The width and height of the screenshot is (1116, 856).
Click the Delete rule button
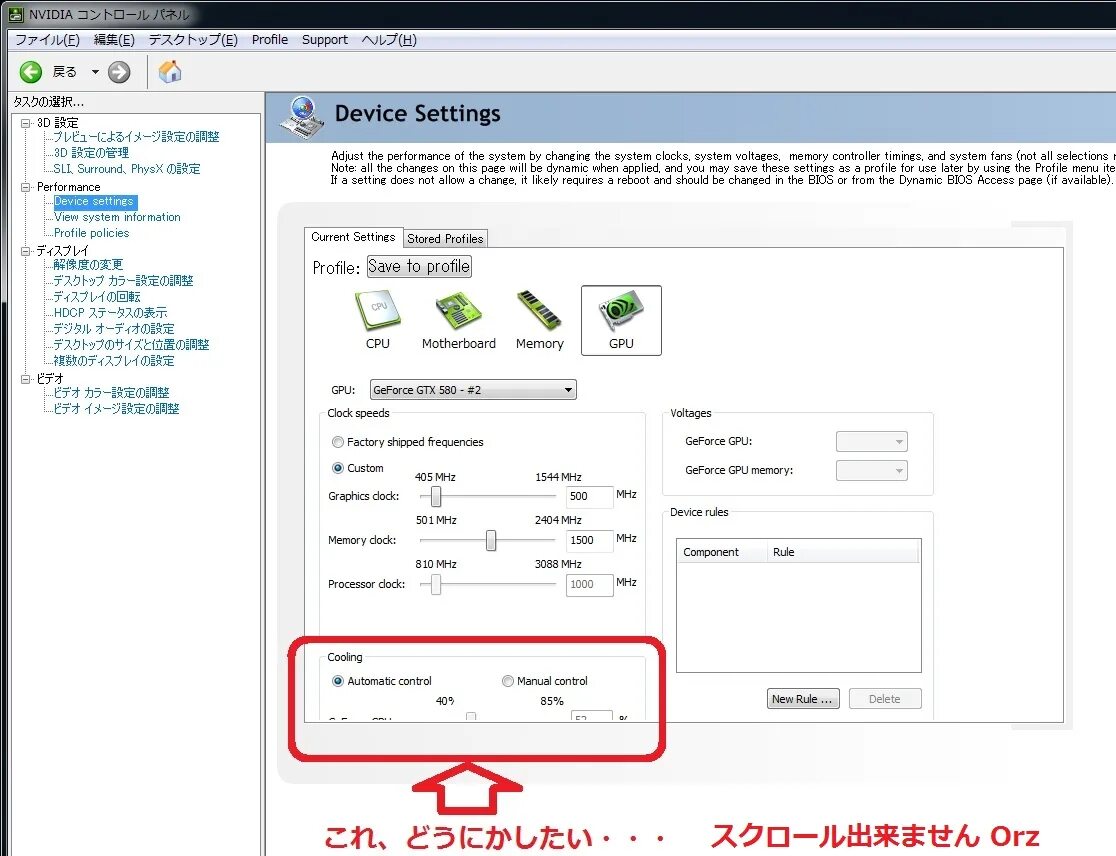coord(885,699)
